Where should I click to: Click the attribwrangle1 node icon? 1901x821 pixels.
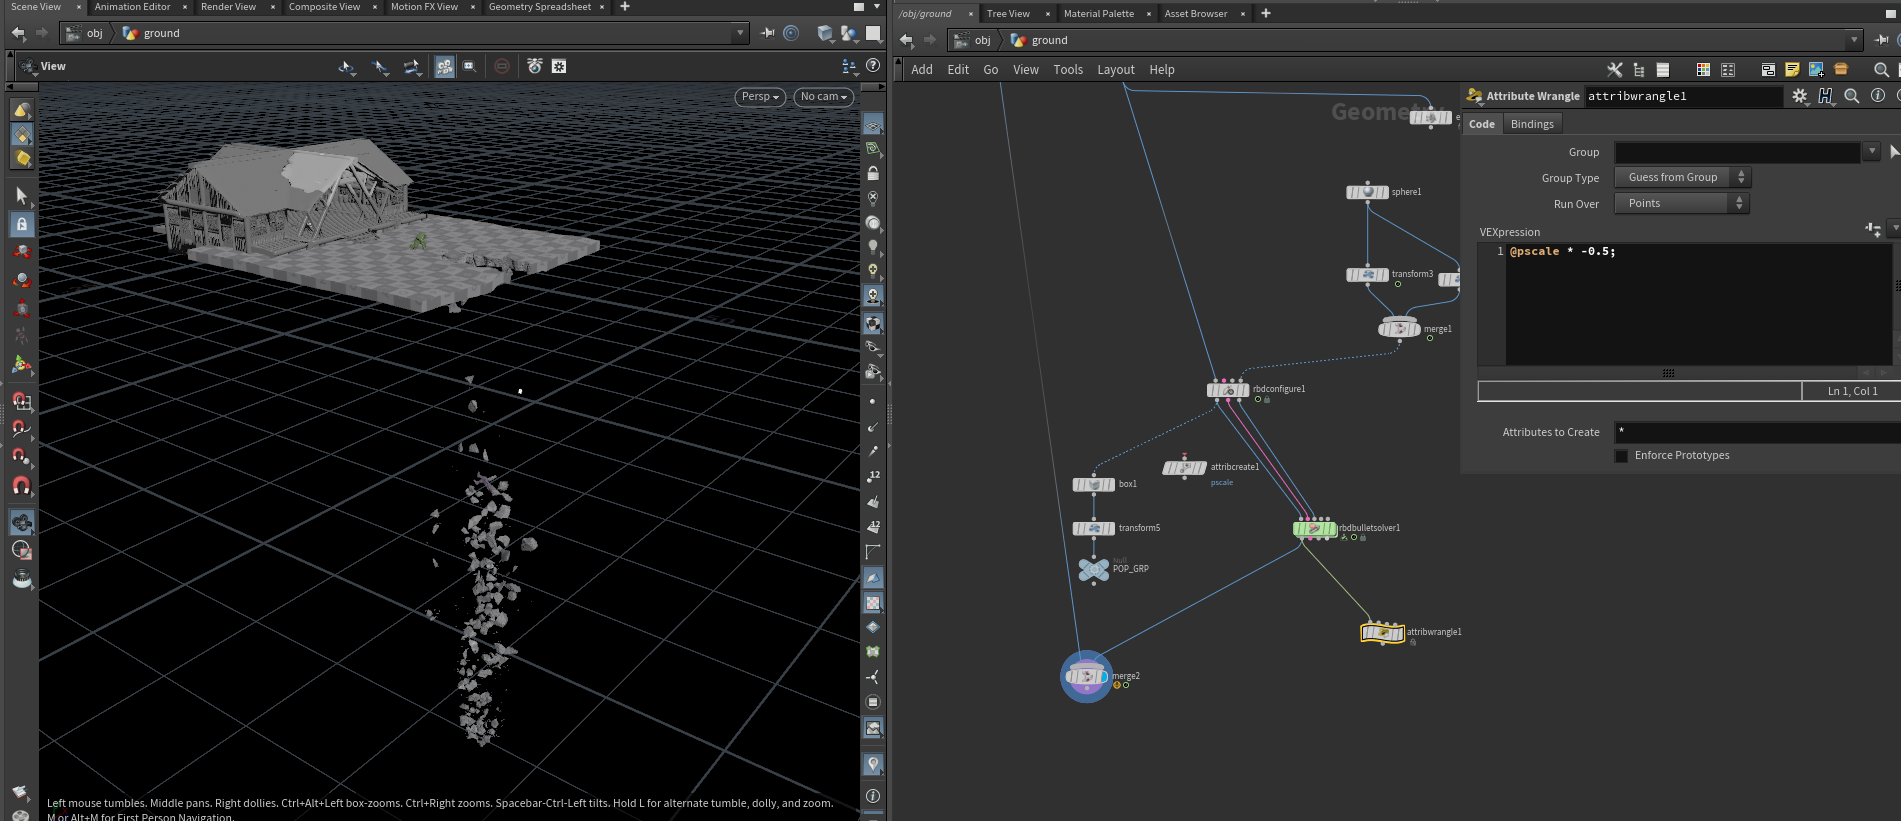tap(1382, 632)
